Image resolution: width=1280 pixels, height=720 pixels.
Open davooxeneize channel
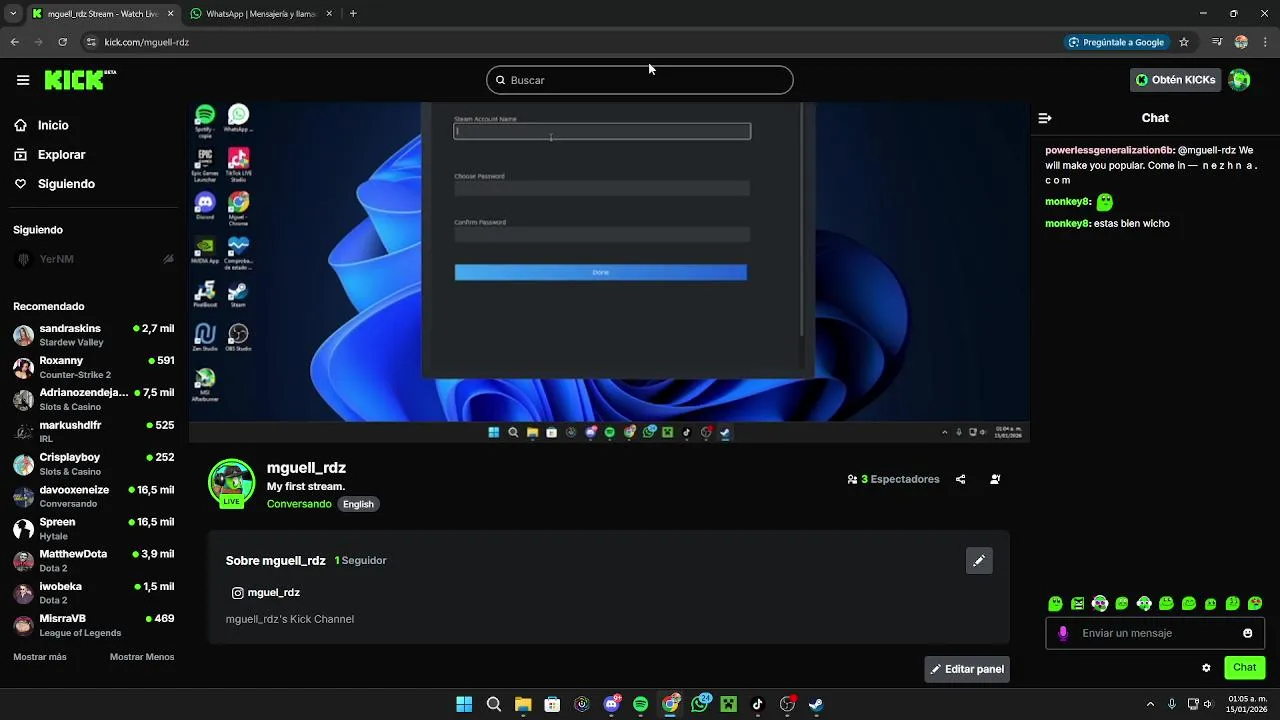[94, 496]
